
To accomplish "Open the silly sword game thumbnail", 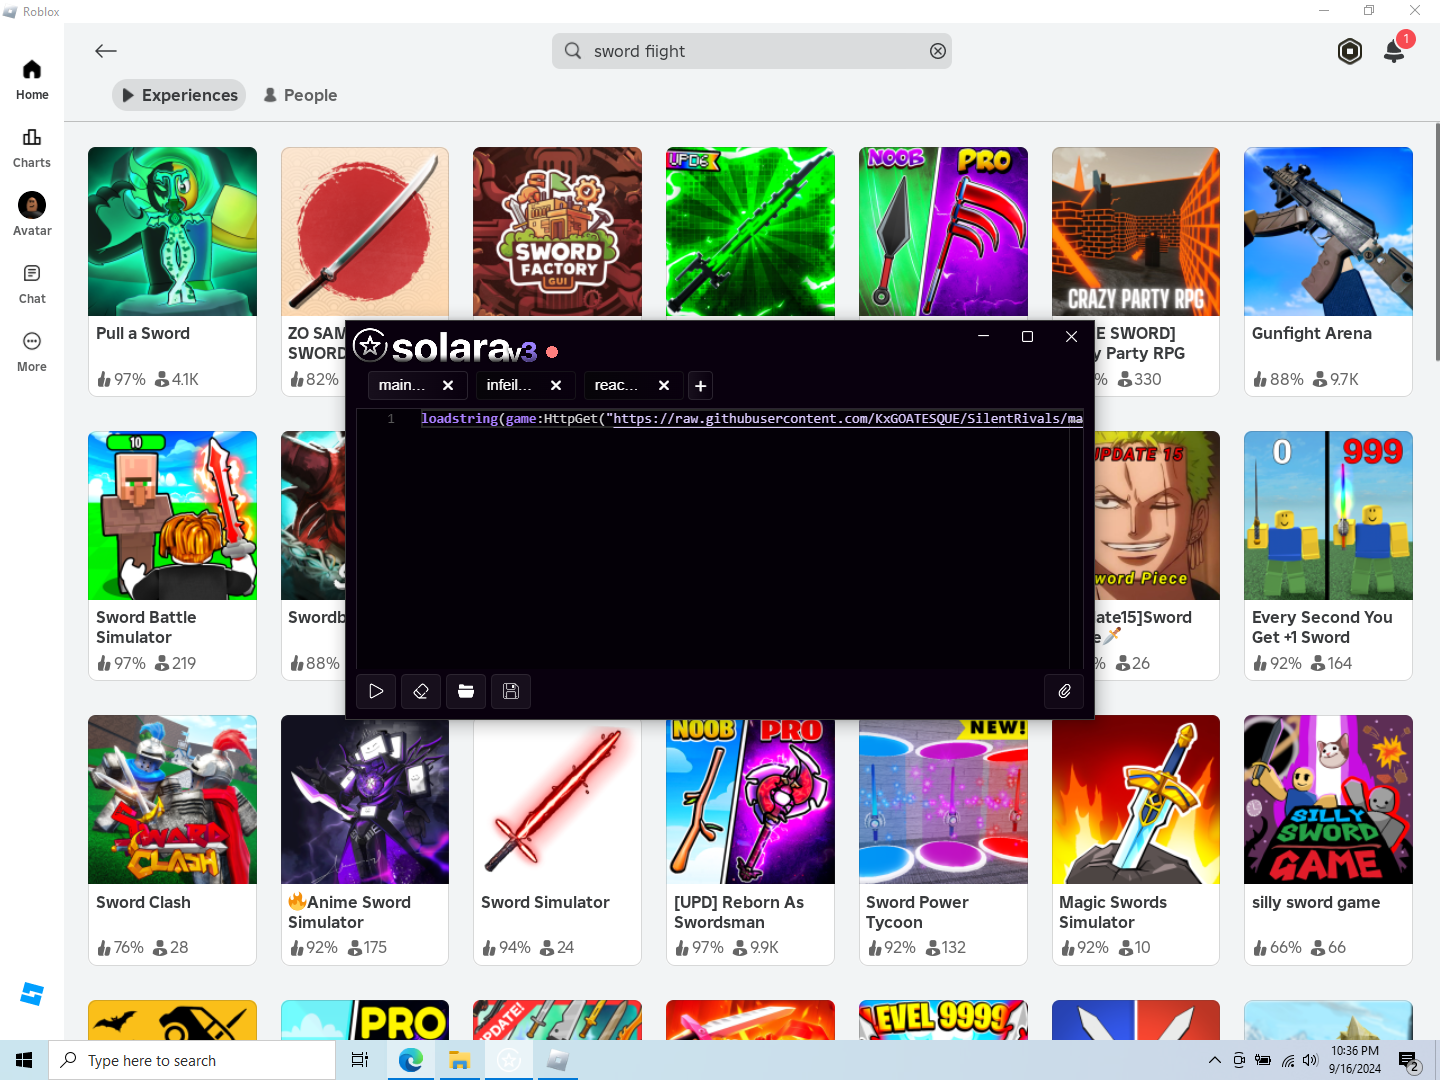I will coord(1328,799).
